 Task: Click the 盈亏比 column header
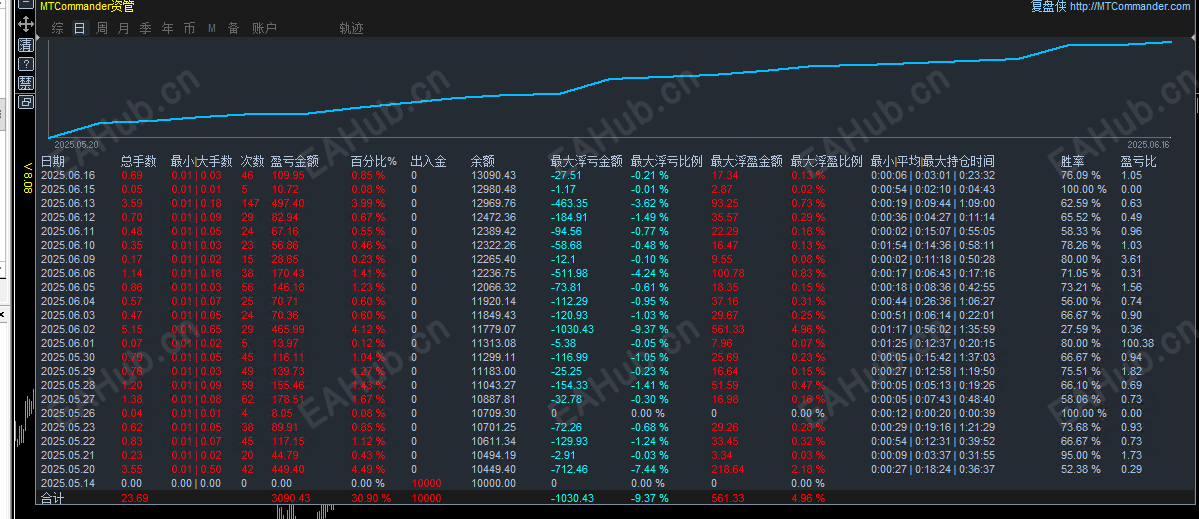tap(1139, 161)
